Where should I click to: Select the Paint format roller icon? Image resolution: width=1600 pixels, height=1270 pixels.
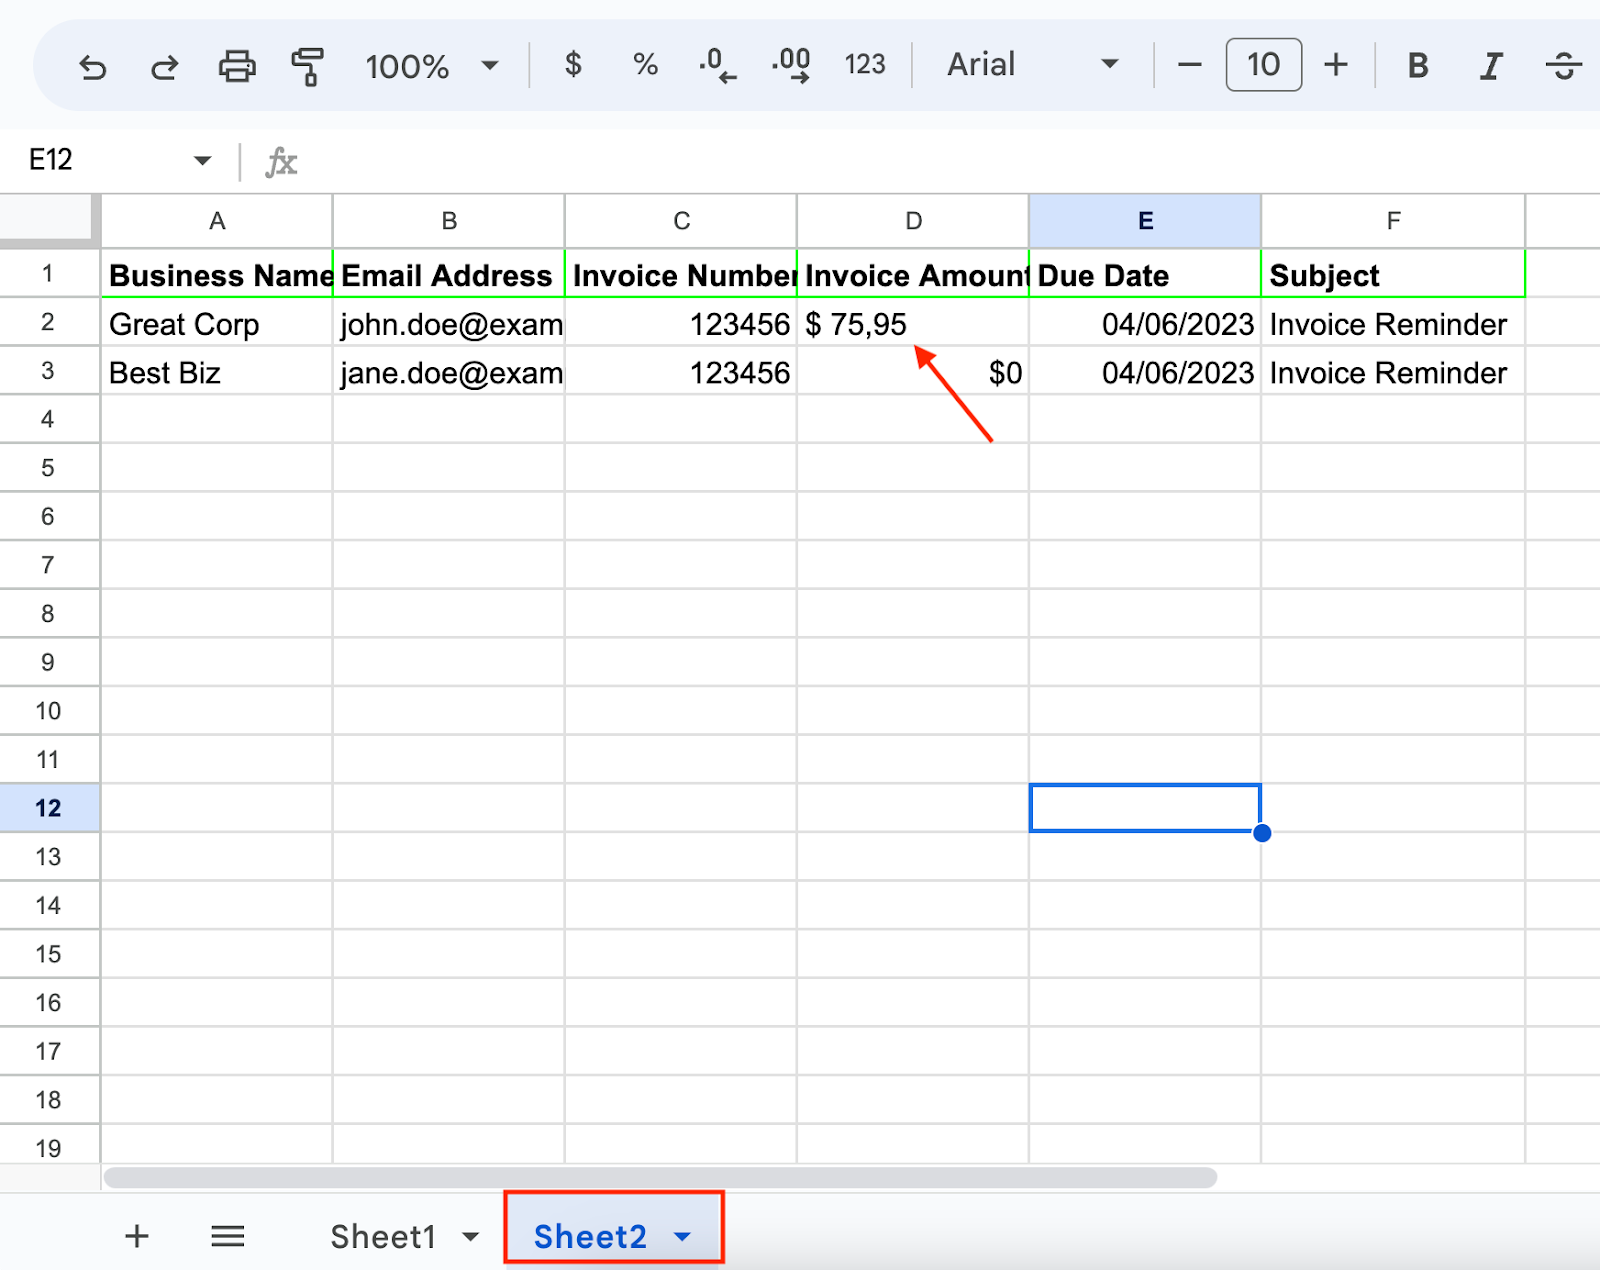coord(308,66)
